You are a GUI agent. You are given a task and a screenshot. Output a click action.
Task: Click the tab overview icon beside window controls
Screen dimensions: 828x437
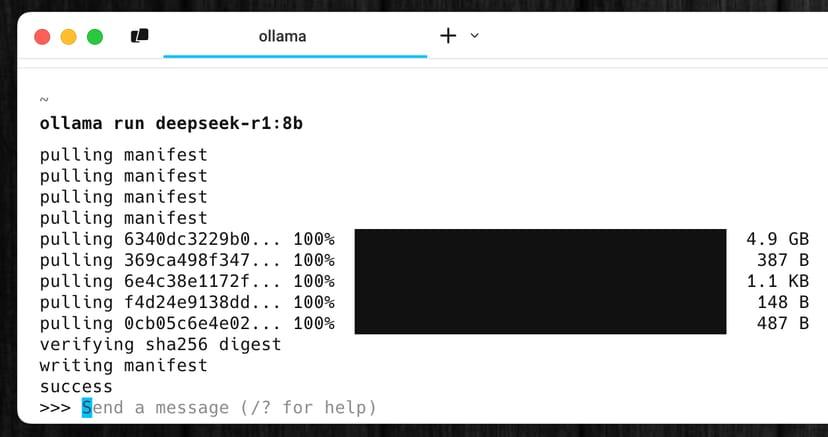tap(139, 36)
